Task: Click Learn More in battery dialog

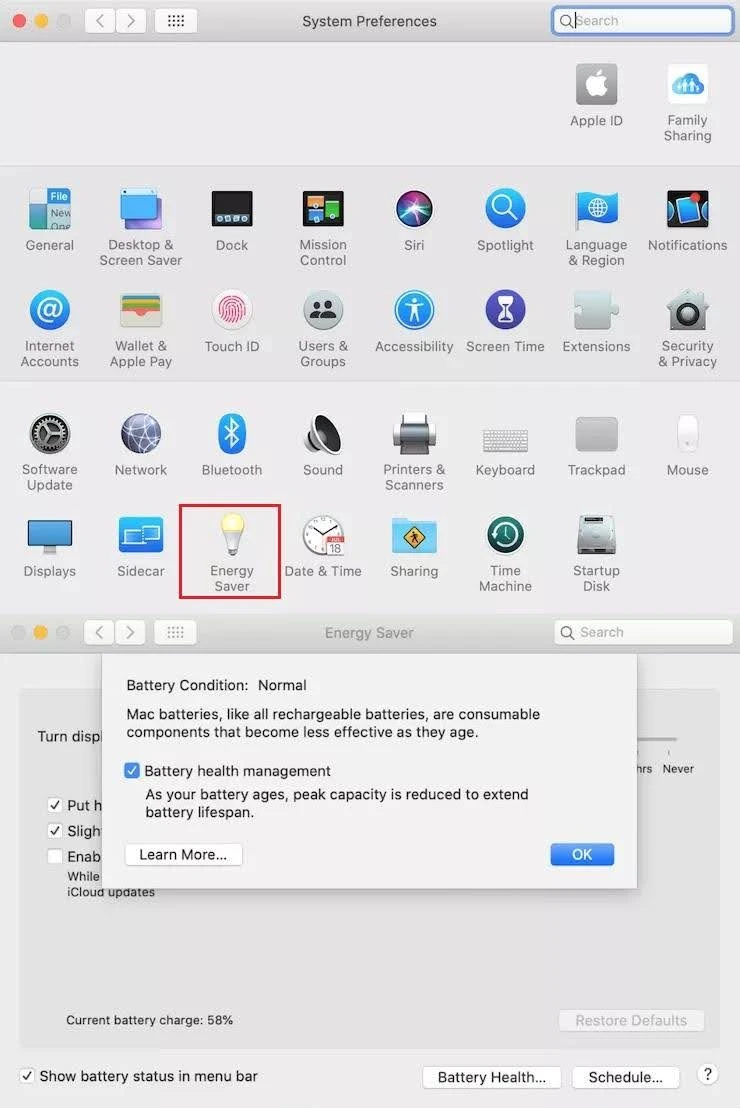Action: tap(183, 854)
